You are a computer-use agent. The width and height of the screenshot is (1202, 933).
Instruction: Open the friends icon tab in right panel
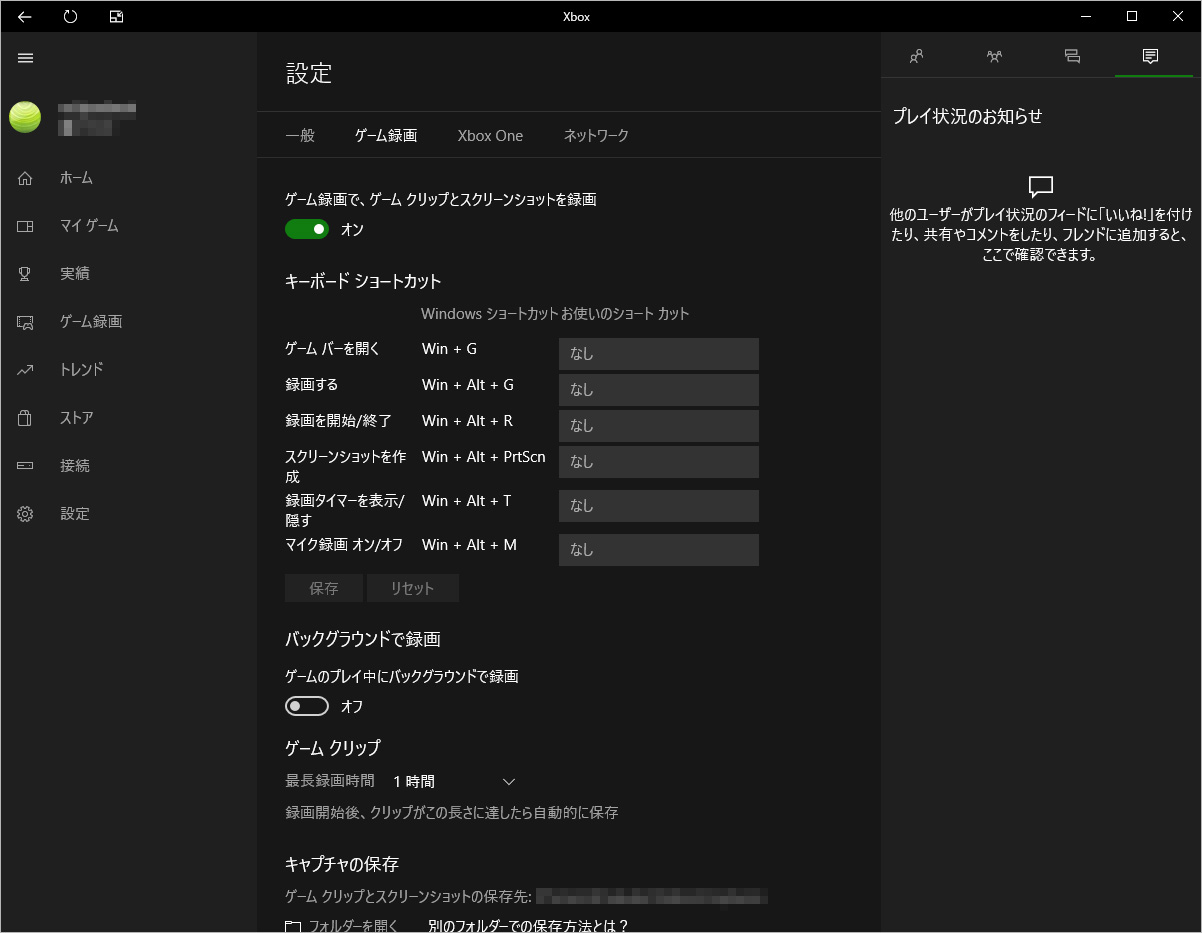[x=917, y=56]
